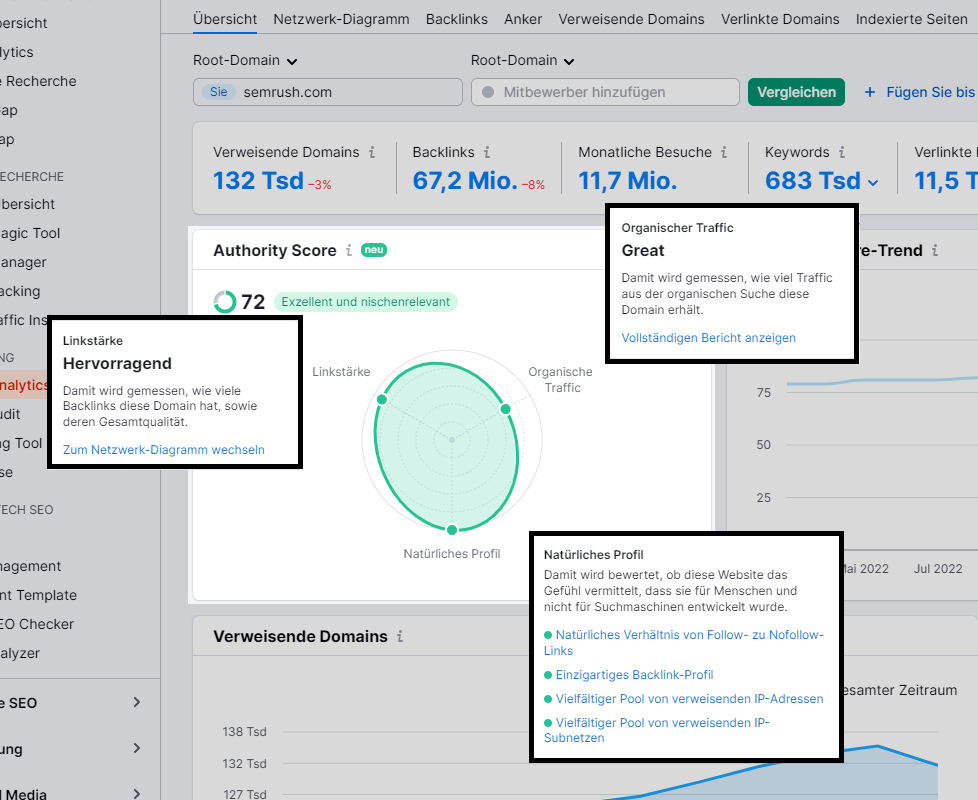Open the second Root-Domain dropdown for competitor
Viewport: 978px width, 800px height.
click(523, 61)
